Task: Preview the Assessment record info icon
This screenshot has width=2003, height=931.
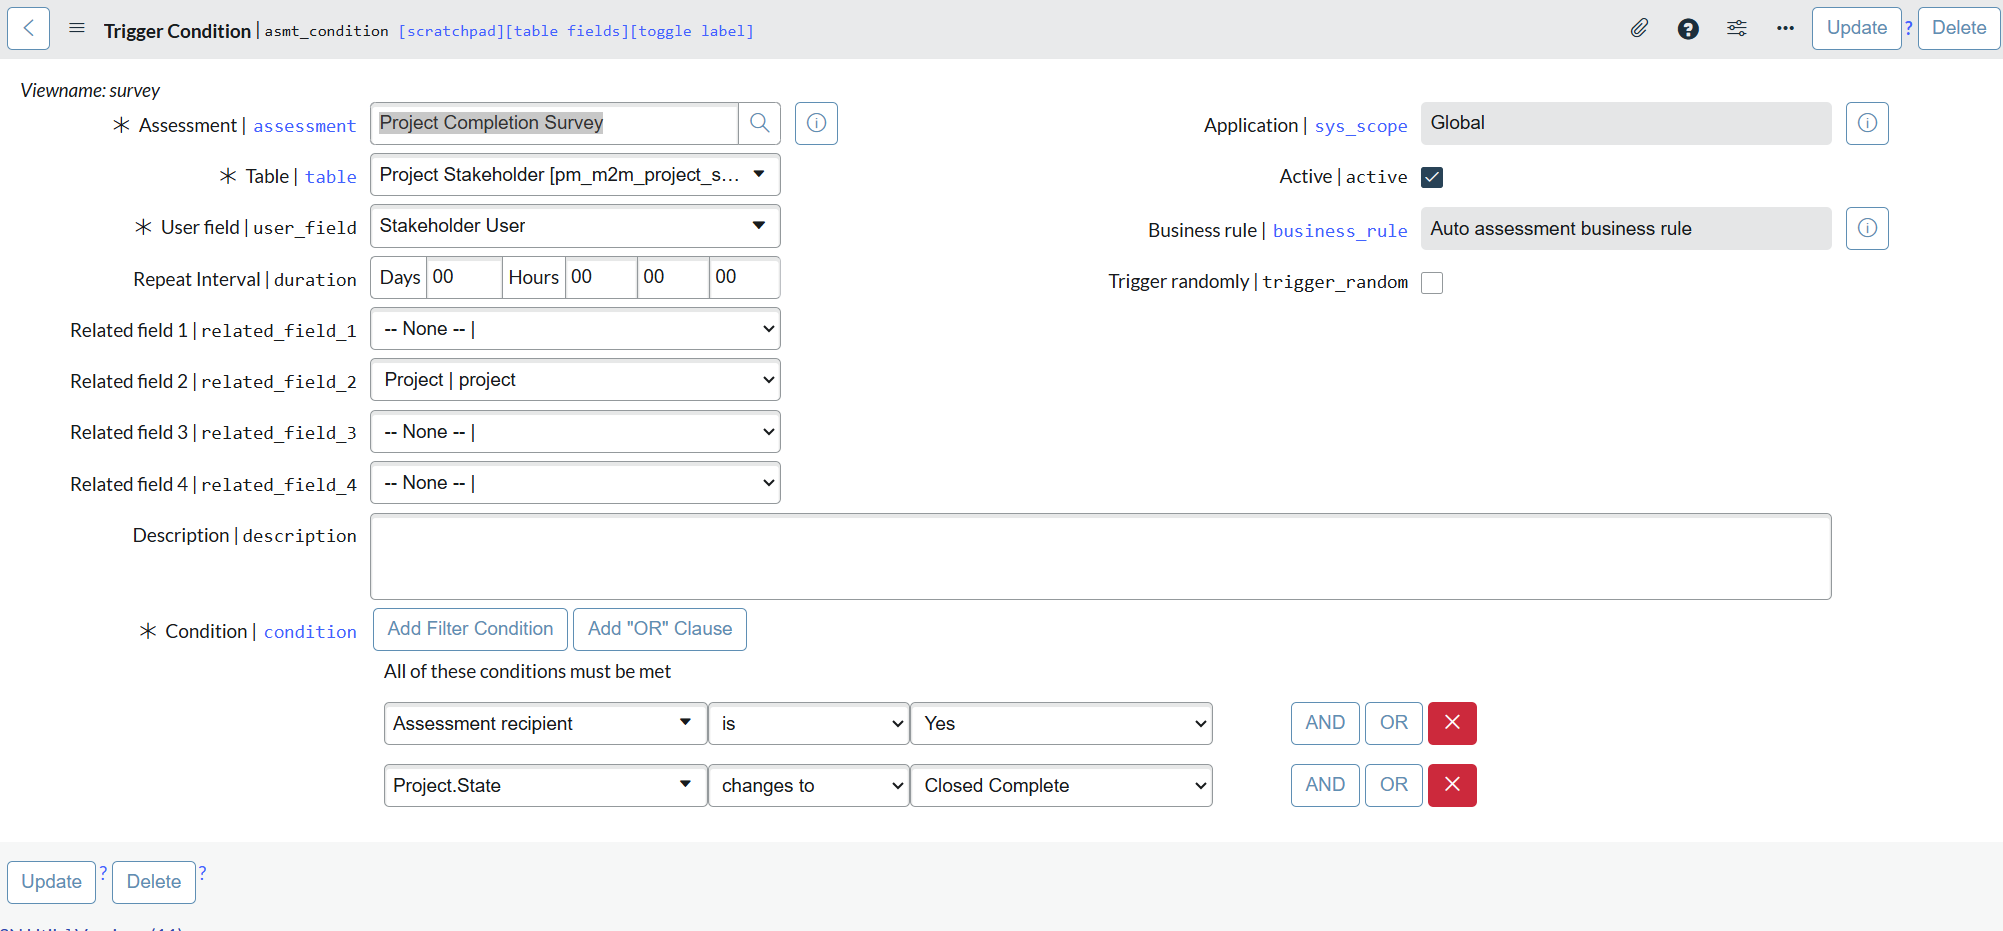Action: tap(816, 123)
